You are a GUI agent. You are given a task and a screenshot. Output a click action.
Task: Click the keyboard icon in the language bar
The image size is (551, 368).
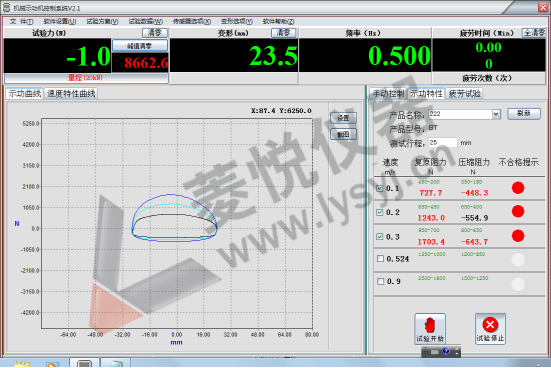(434, 351)
